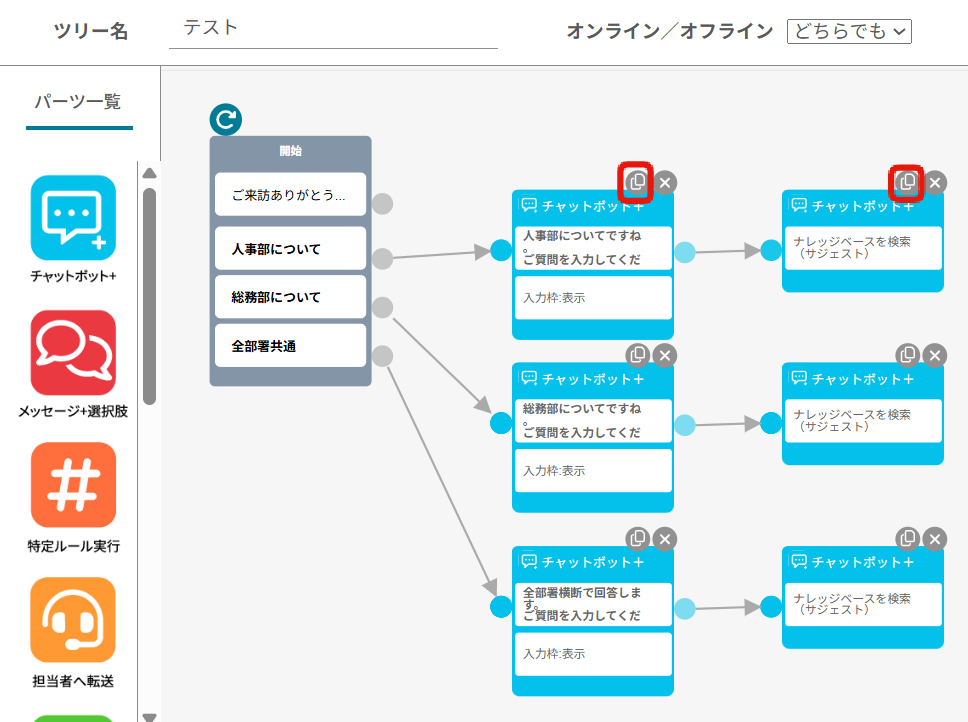This screenshot has height=722, width=968.
Task: Switch to the パーツ一覧 tab
Action: click(78, 102)
